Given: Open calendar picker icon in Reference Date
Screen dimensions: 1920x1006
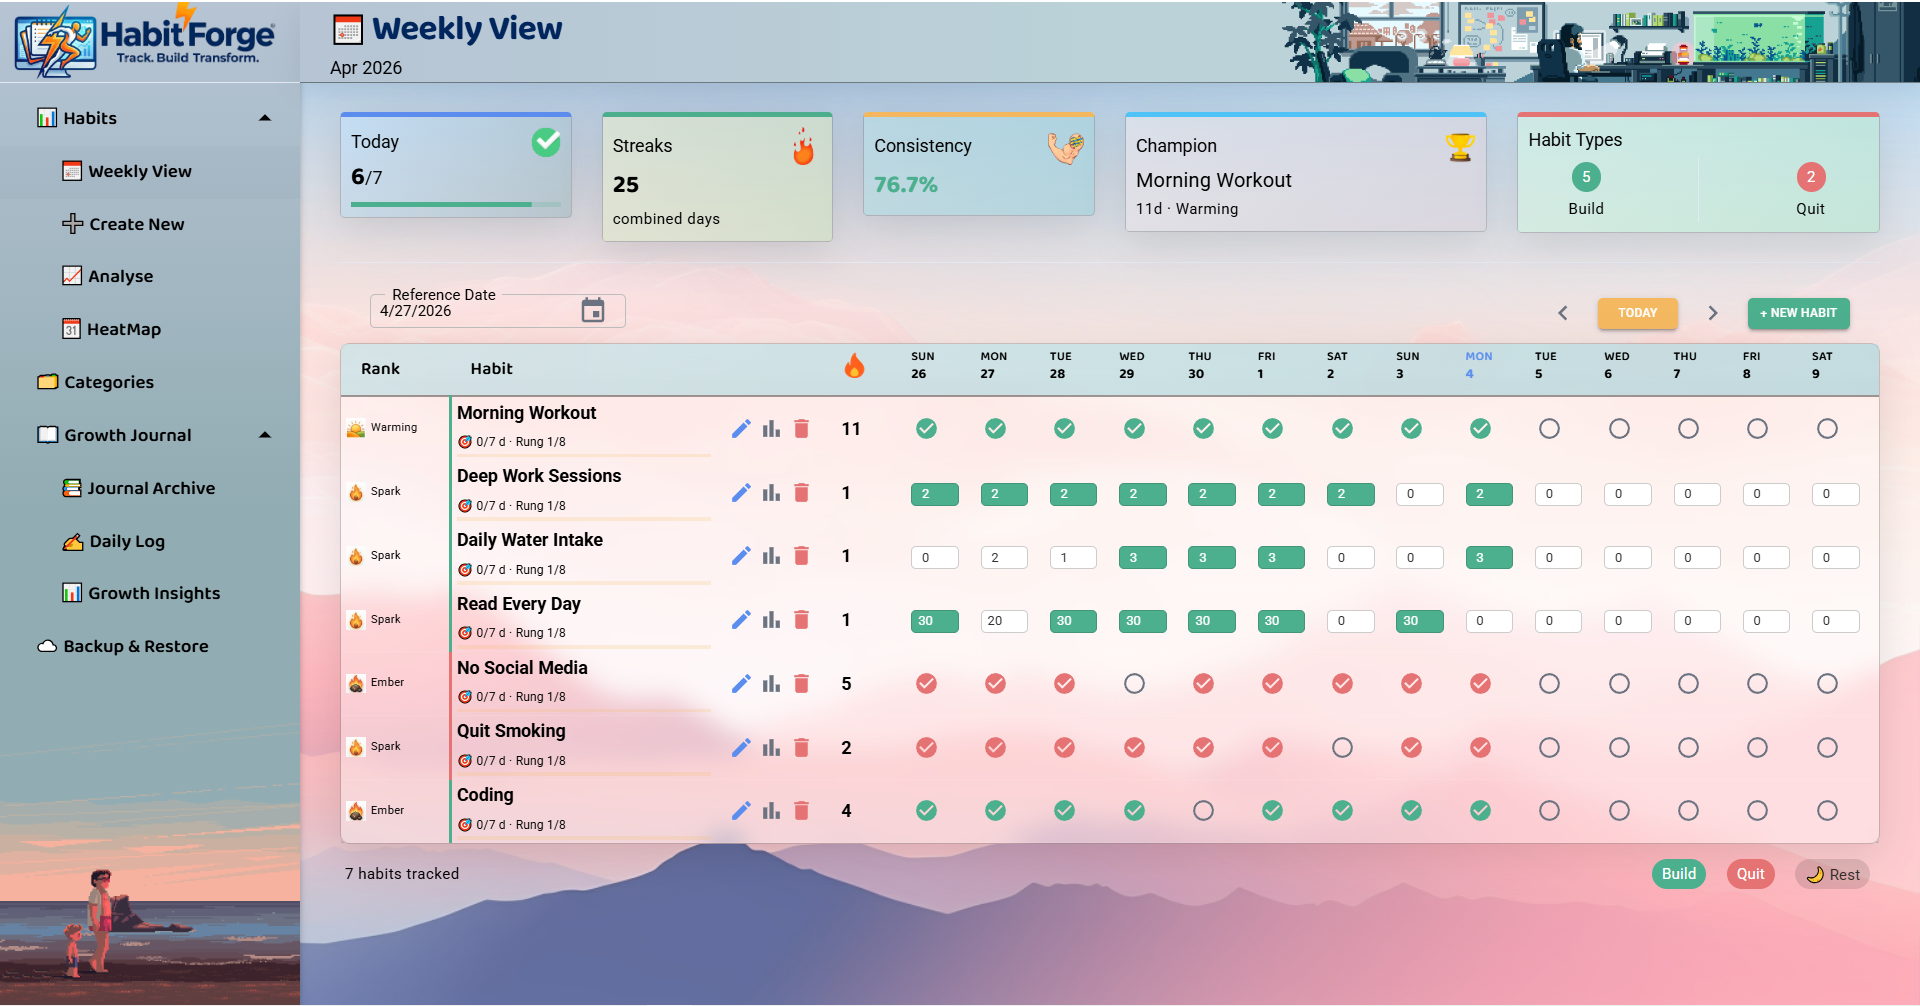Looking at the screenshot, I should 593,311.
